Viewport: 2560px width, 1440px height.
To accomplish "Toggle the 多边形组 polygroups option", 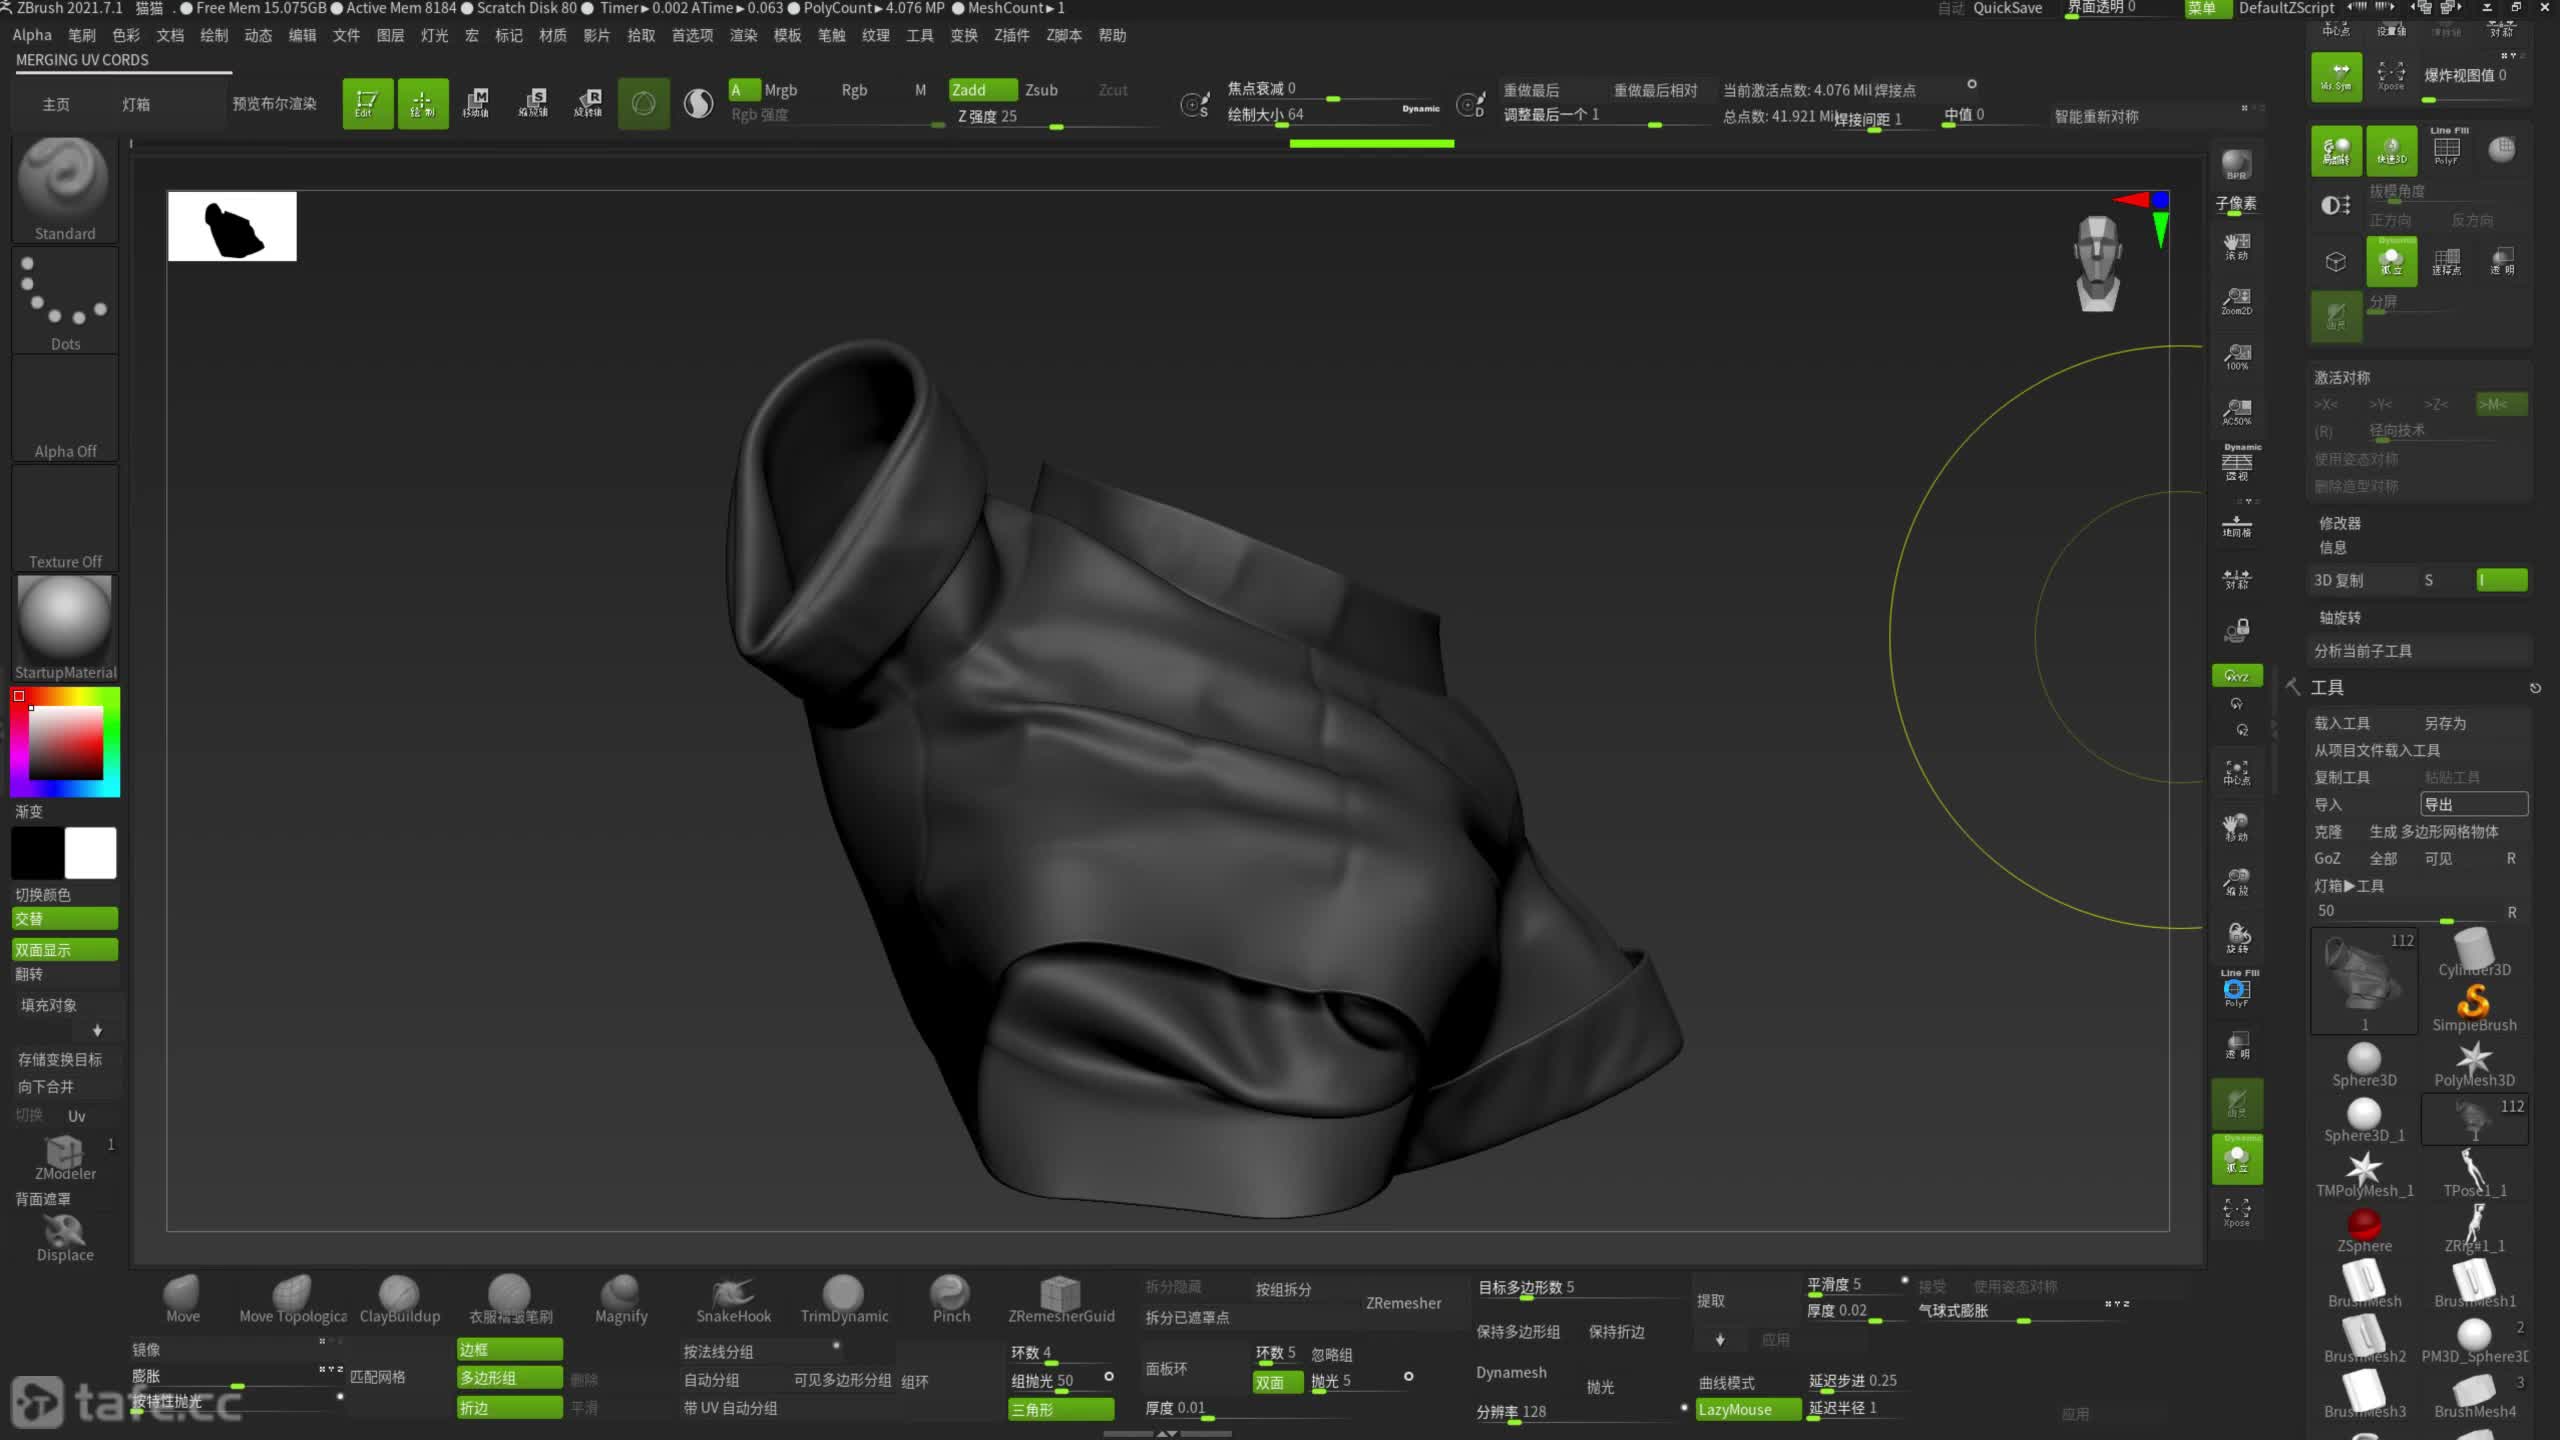I will tap(510, 1377).
